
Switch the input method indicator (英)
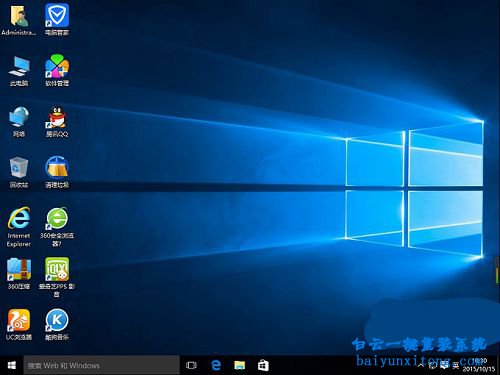tap(456, 366)
